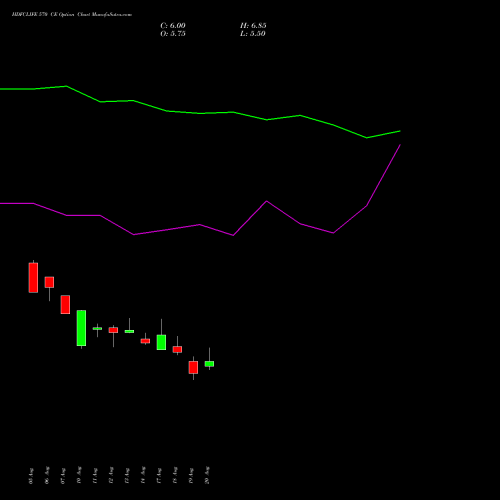Click the green upper indicator line
The height and width of the screenshot is (500, 500).
200,113
